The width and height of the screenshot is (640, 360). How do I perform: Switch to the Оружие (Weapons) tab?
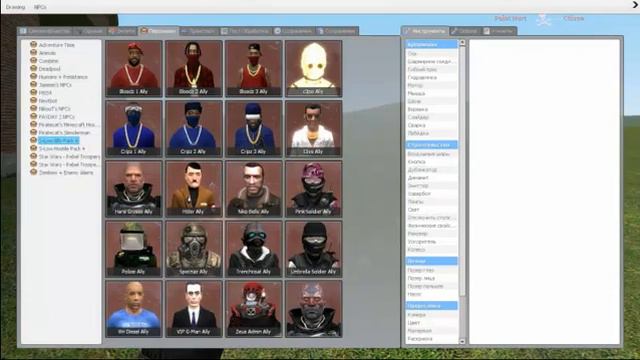pyautogui.click(x=91, y=31)
